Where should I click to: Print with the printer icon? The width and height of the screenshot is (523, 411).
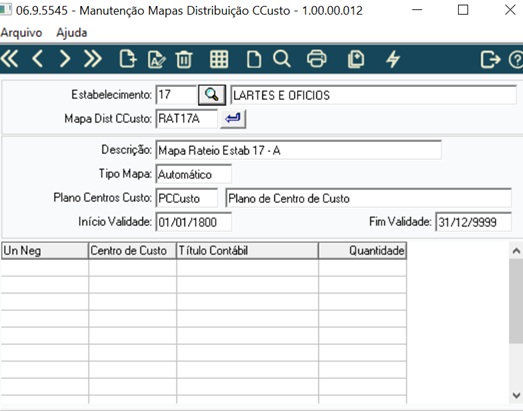[317, 59]
